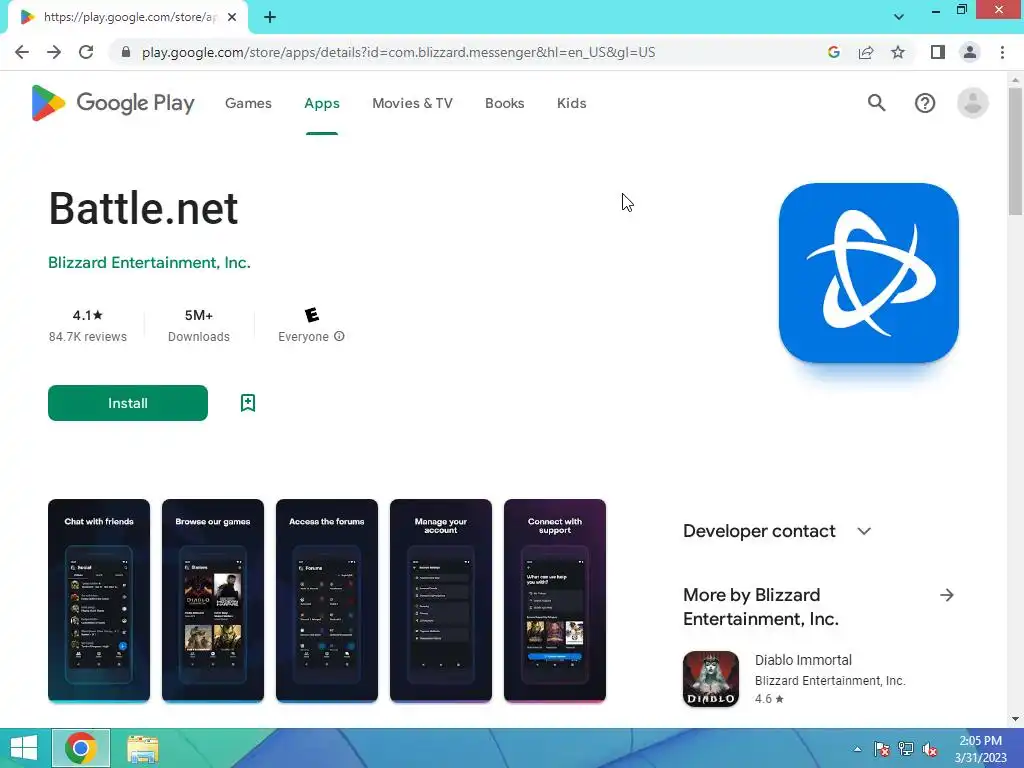Image resolution: width=1024 pixels, height=768 pixels.
Task: Click the page vertical scrollbar thumb
Action: [x=1015, y=152]
